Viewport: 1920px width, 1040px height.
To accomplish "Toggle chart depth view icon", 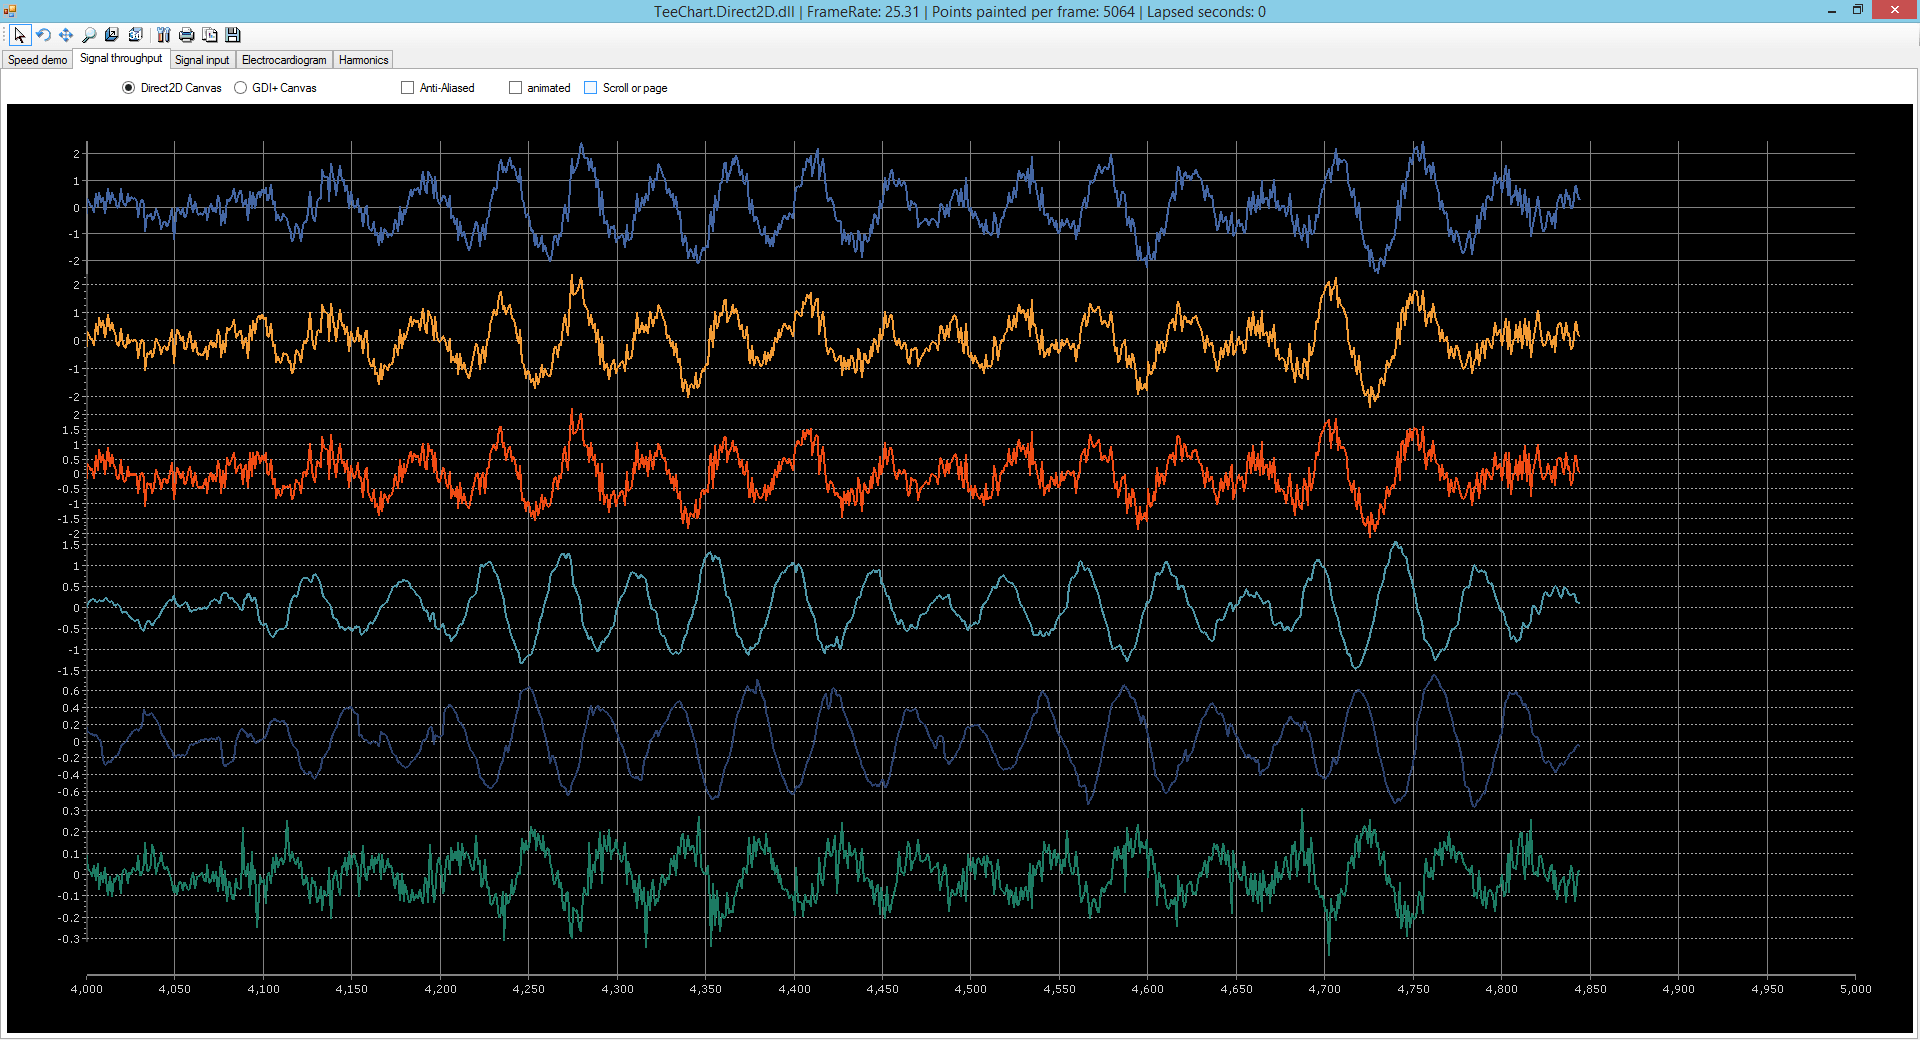I will point(112,35).
